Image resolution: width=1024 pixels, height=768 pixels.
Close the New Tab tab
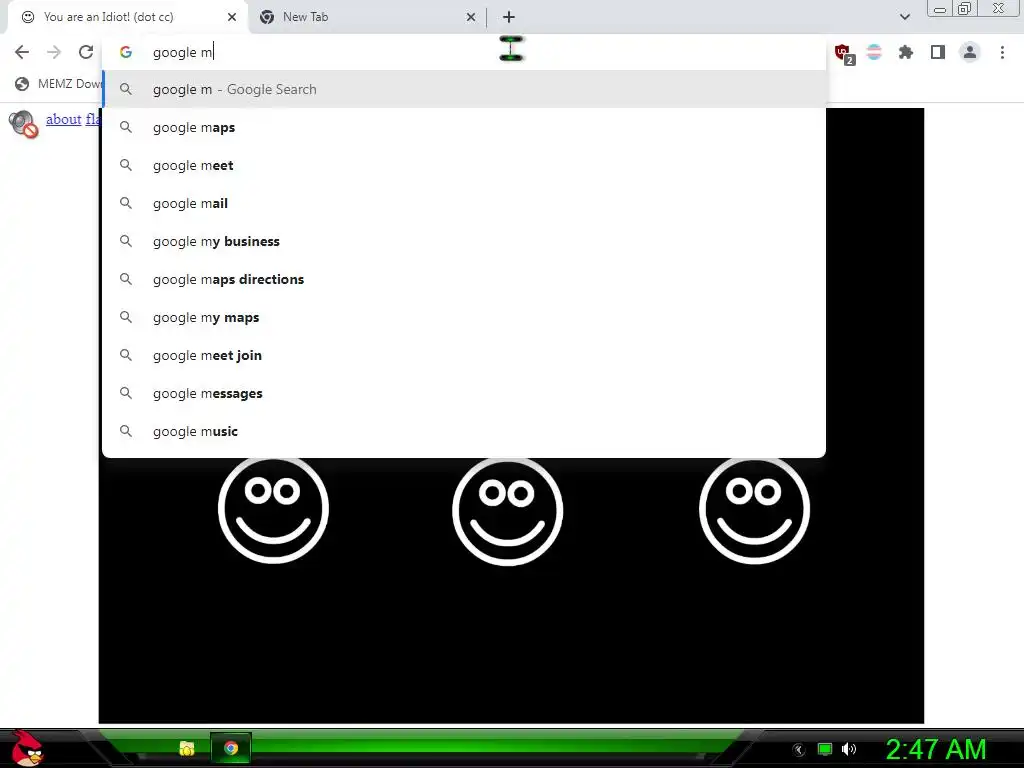[471, 17]
